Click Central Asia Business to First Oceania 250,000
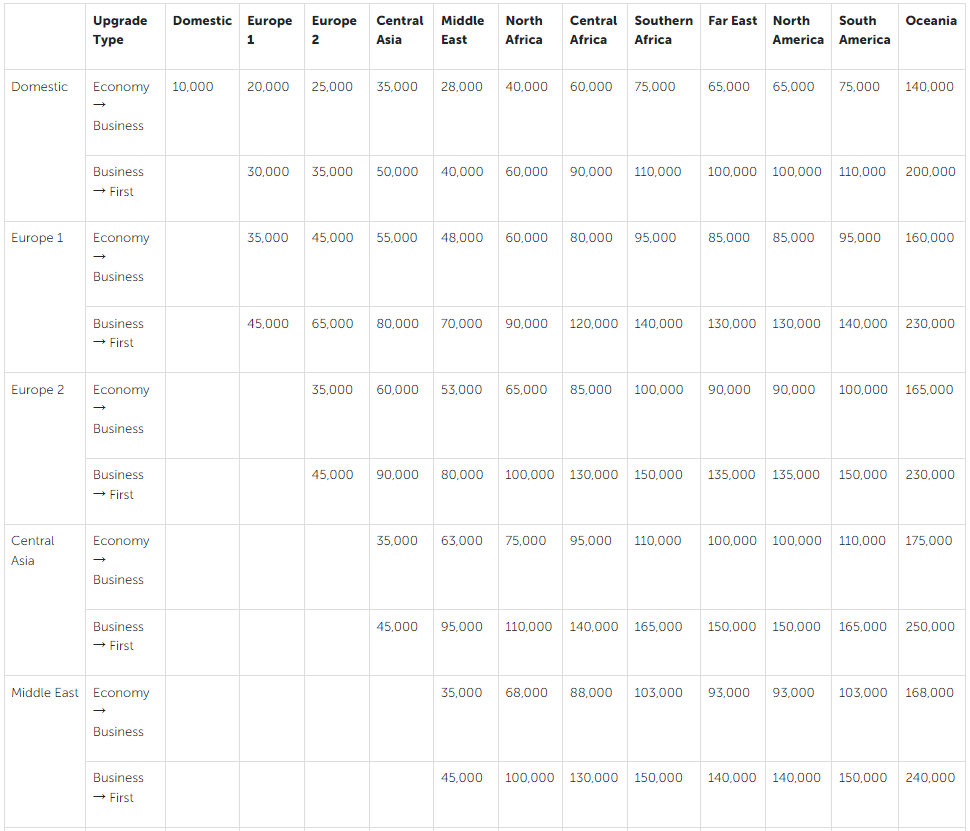 point(929,627)
